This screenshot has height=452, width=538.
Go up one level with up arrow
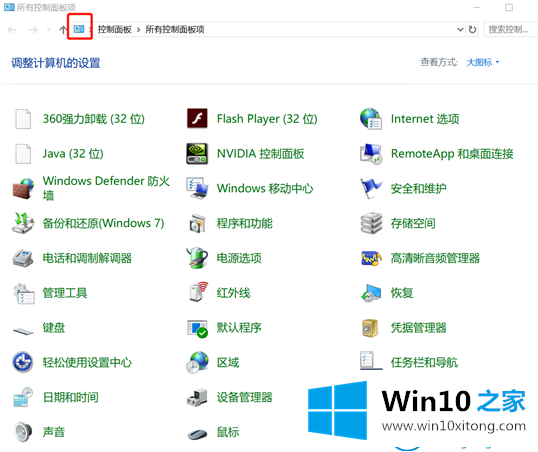point(63,30)
